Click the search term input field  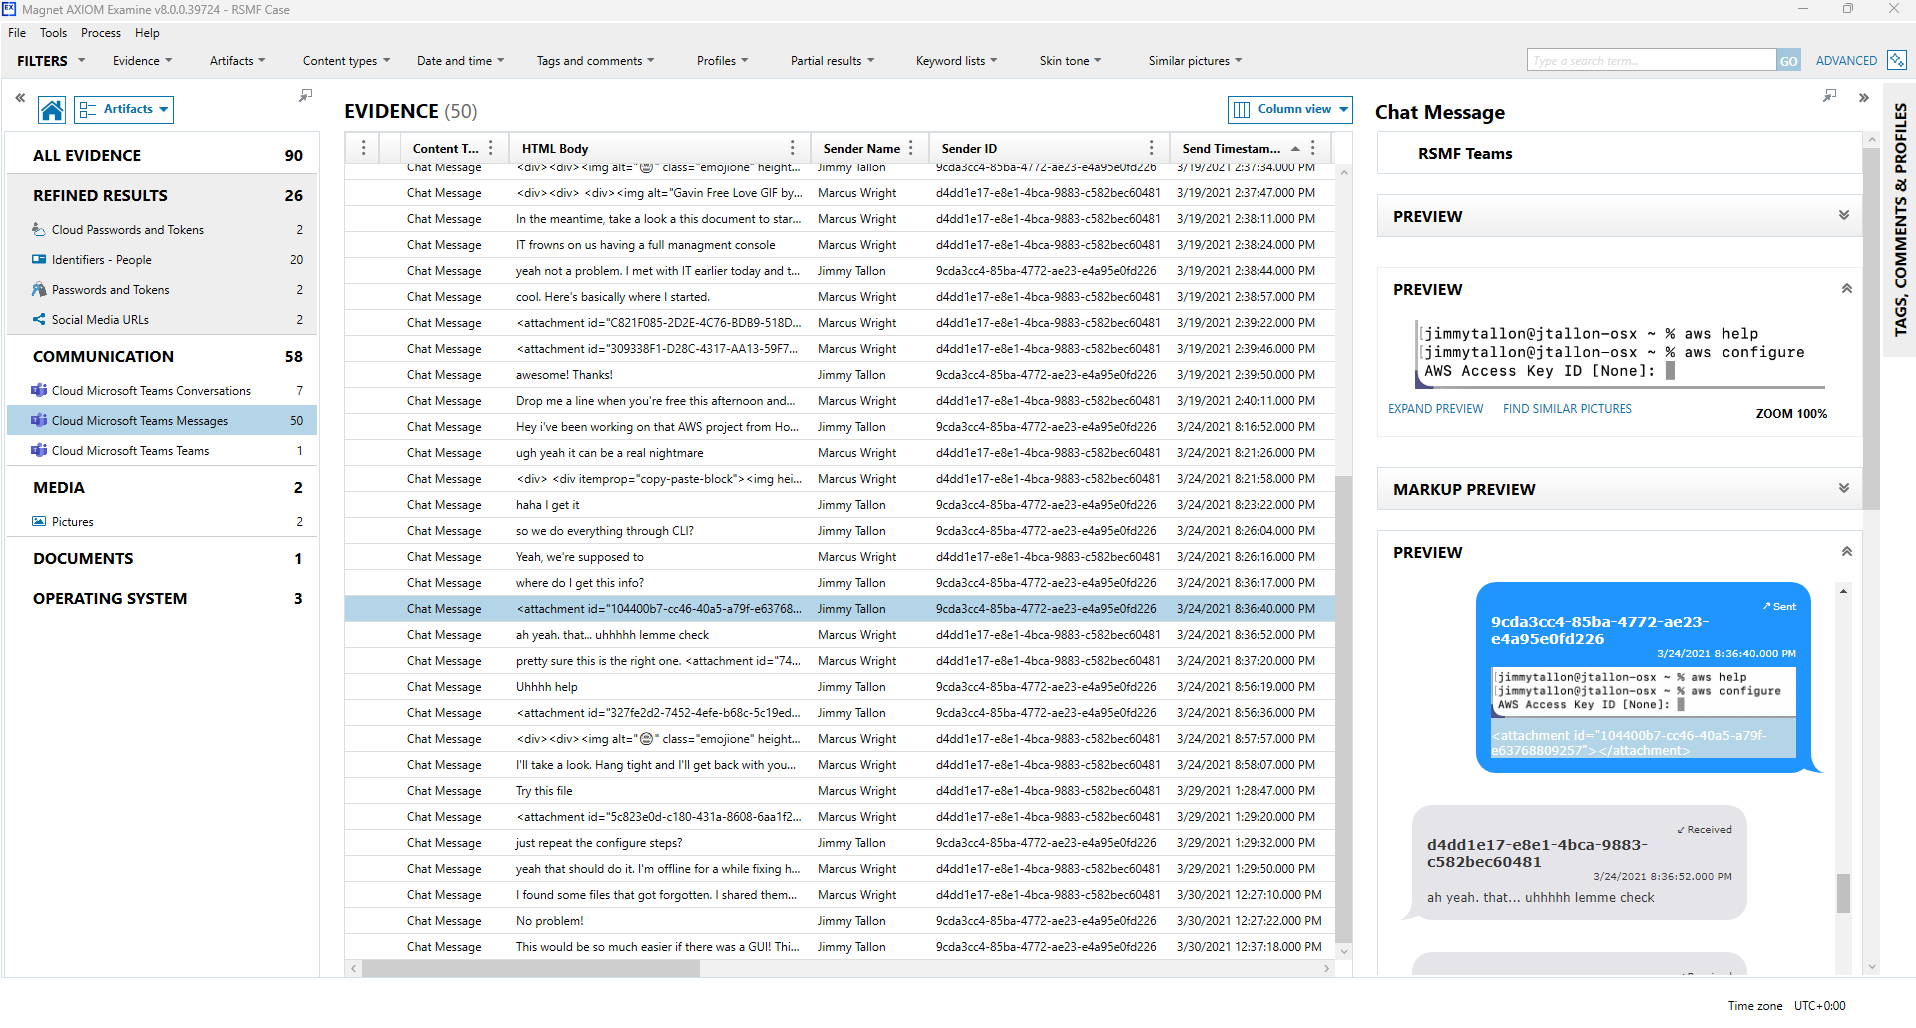point(1650,61)
